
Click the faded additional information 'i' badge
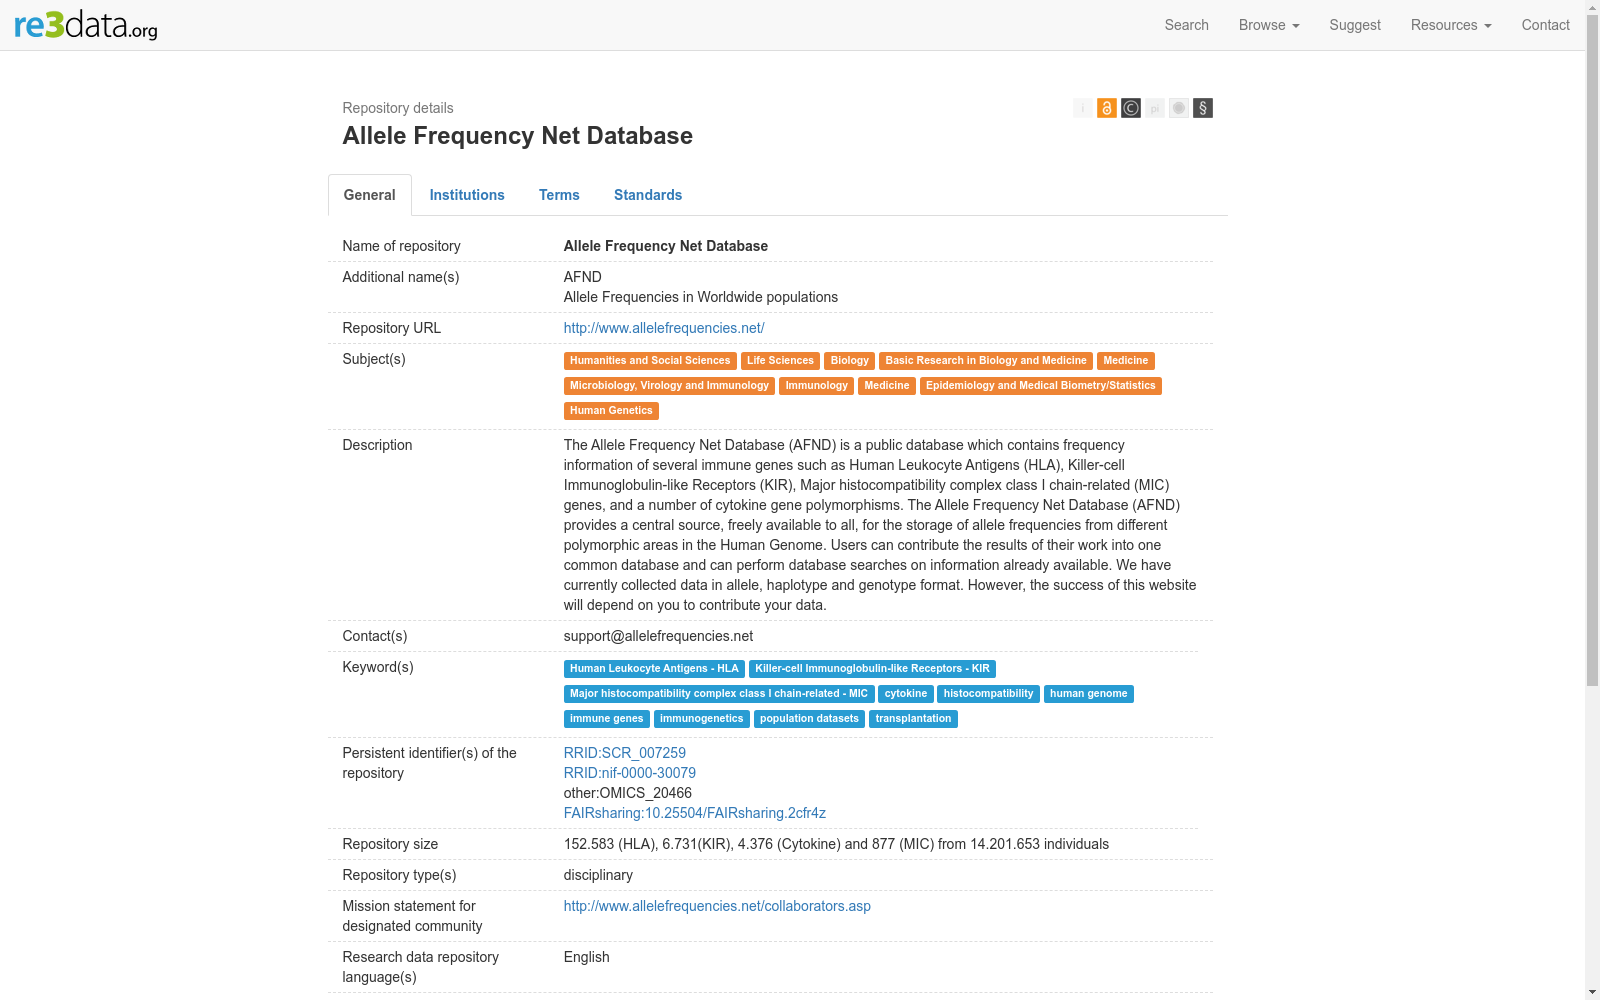(1083, 108)
